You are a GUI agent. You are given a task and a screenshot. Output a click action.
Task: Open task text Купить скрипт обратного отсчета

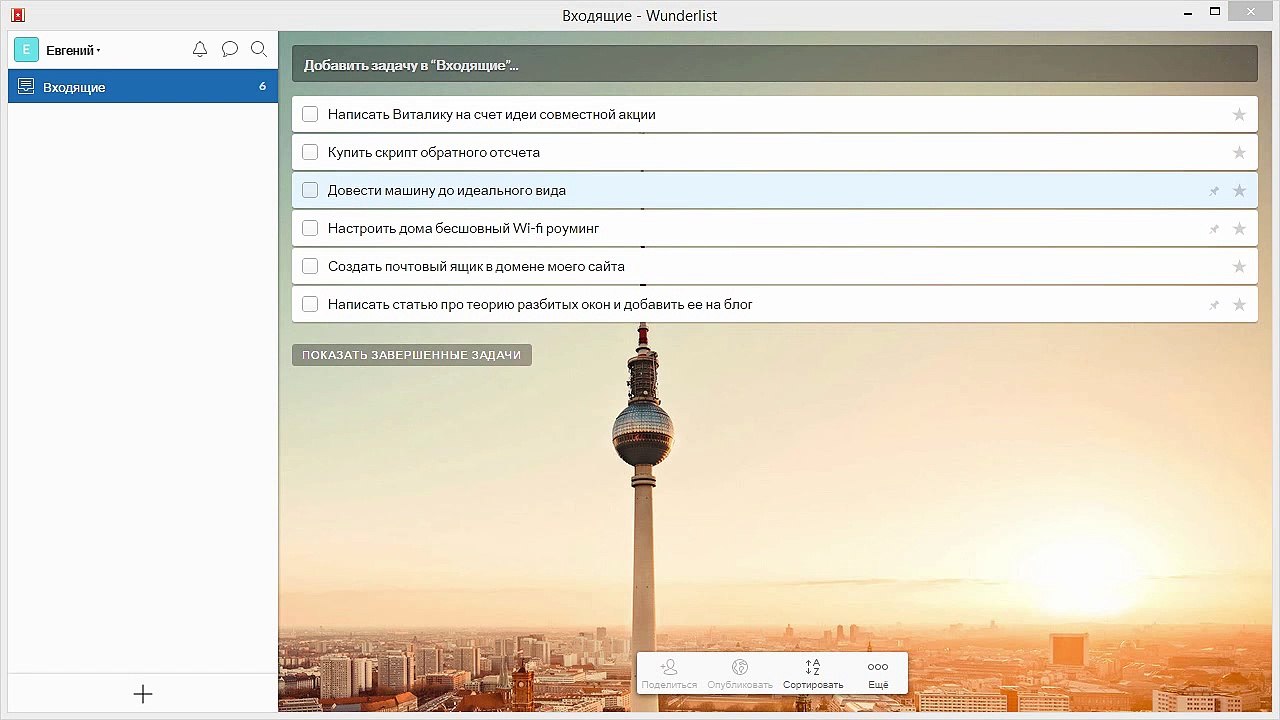point(434,152)
